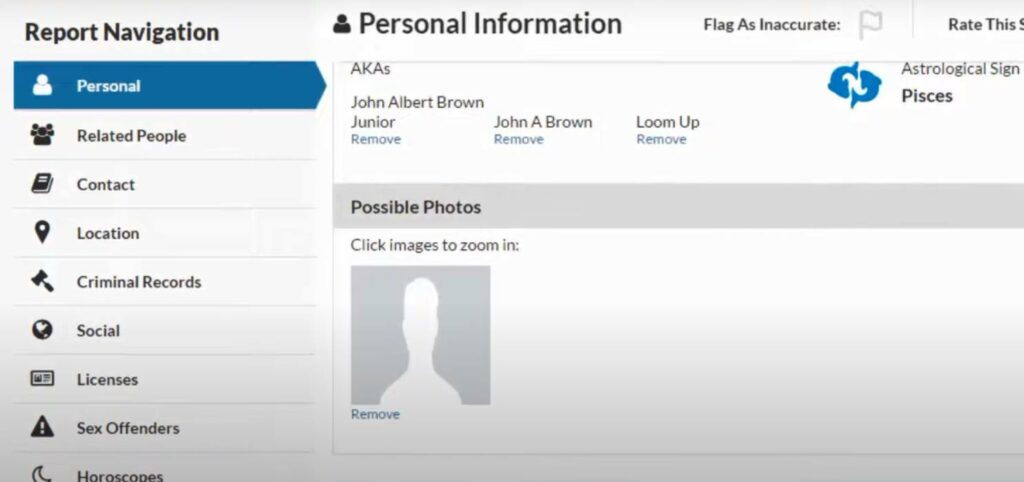1024x482 pixels.
Task: Remove the Loom Up alias
Action: (x=662, y=139)
